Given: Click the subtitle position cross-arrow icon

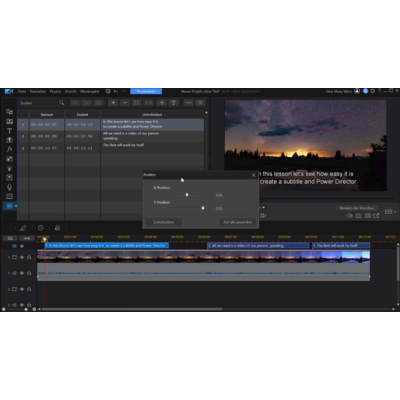Looking at the screenshot, I should 162,103.
